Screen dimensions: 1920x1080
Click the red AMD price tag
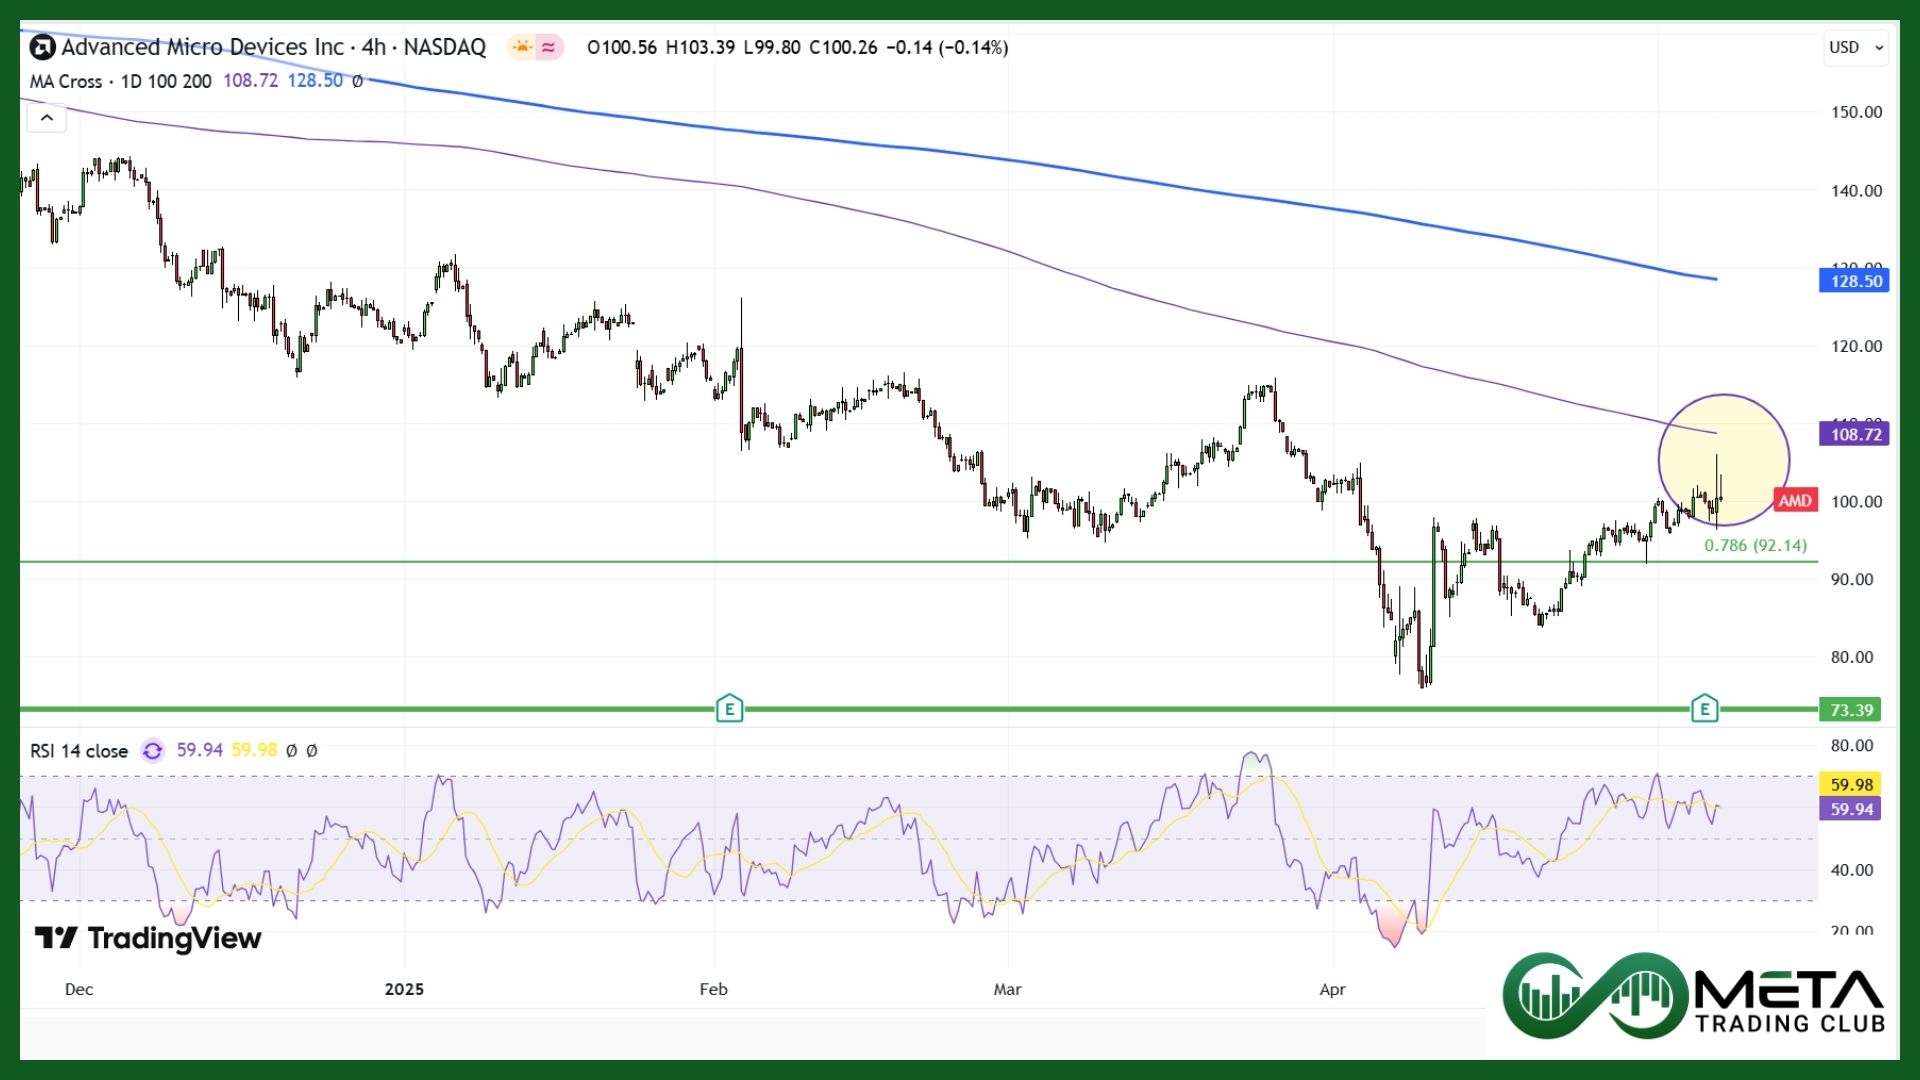click(1795, 500)
